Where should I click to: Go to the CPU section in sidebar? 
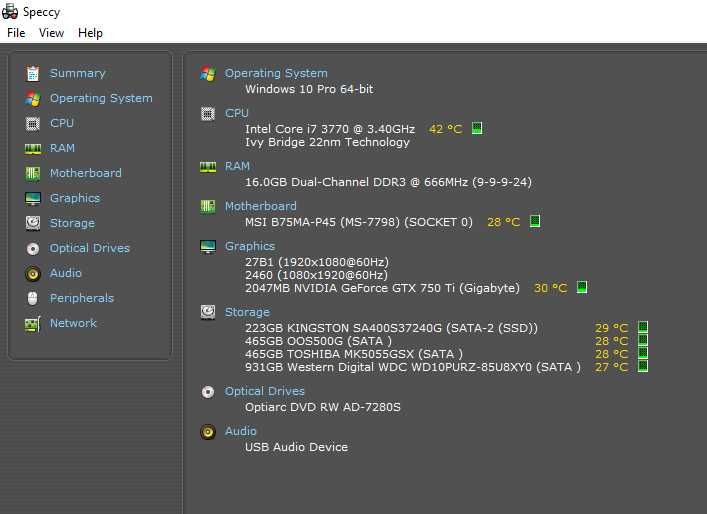pos(62,123)
